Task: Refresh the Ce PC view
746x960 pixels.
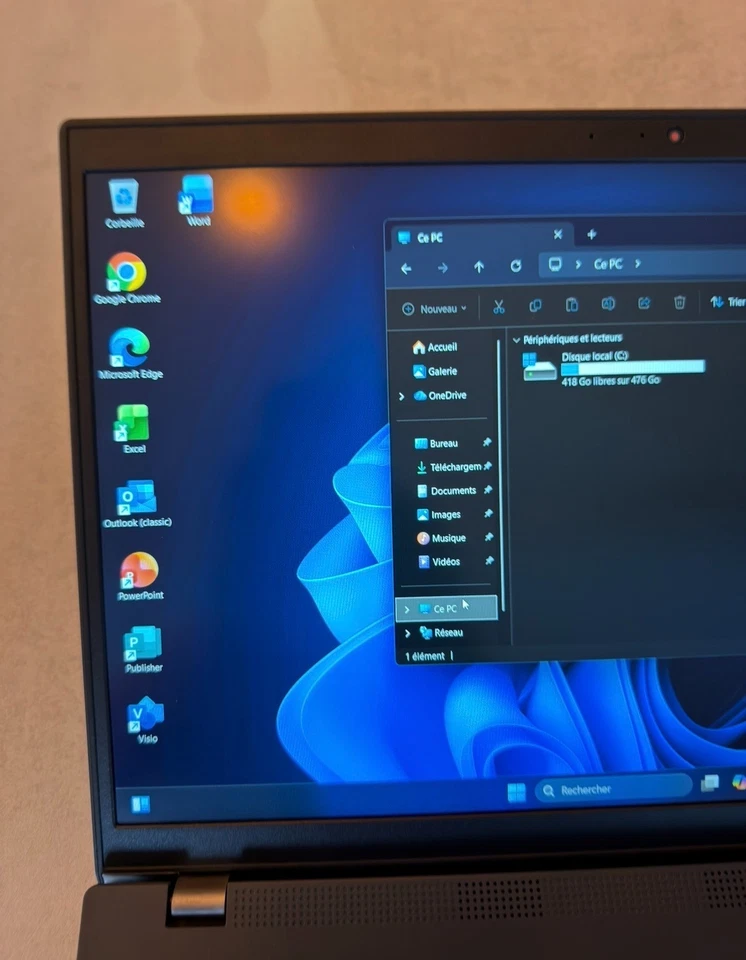Action: point(516,266)
